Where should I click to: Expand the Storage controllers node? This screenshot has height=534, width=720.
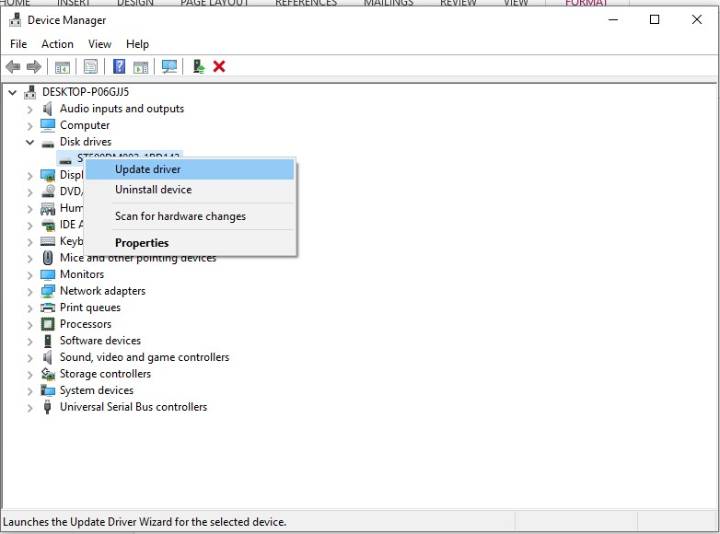click(x=30, y=375)
